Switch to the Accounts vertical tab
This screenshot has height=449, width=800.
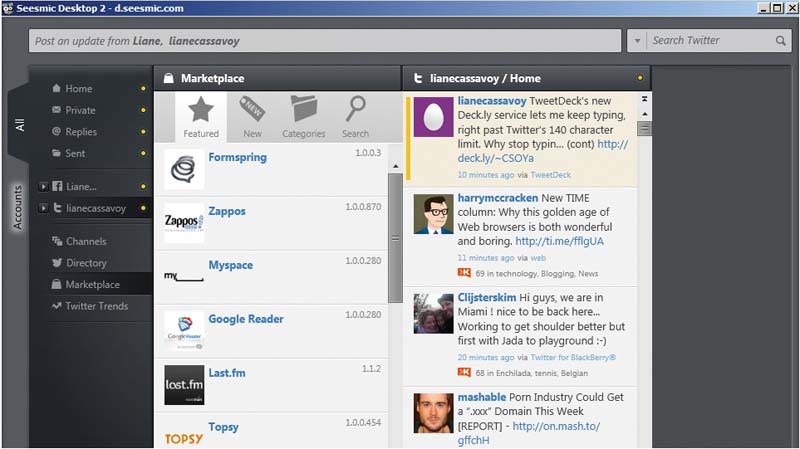point(17,206)
